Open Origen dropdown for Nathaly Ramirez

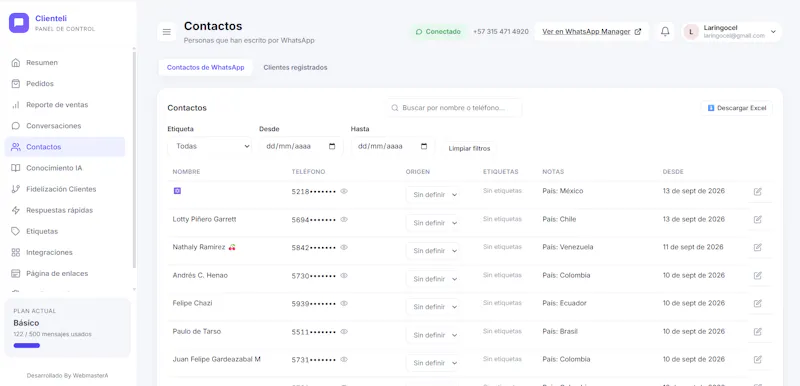433,251
